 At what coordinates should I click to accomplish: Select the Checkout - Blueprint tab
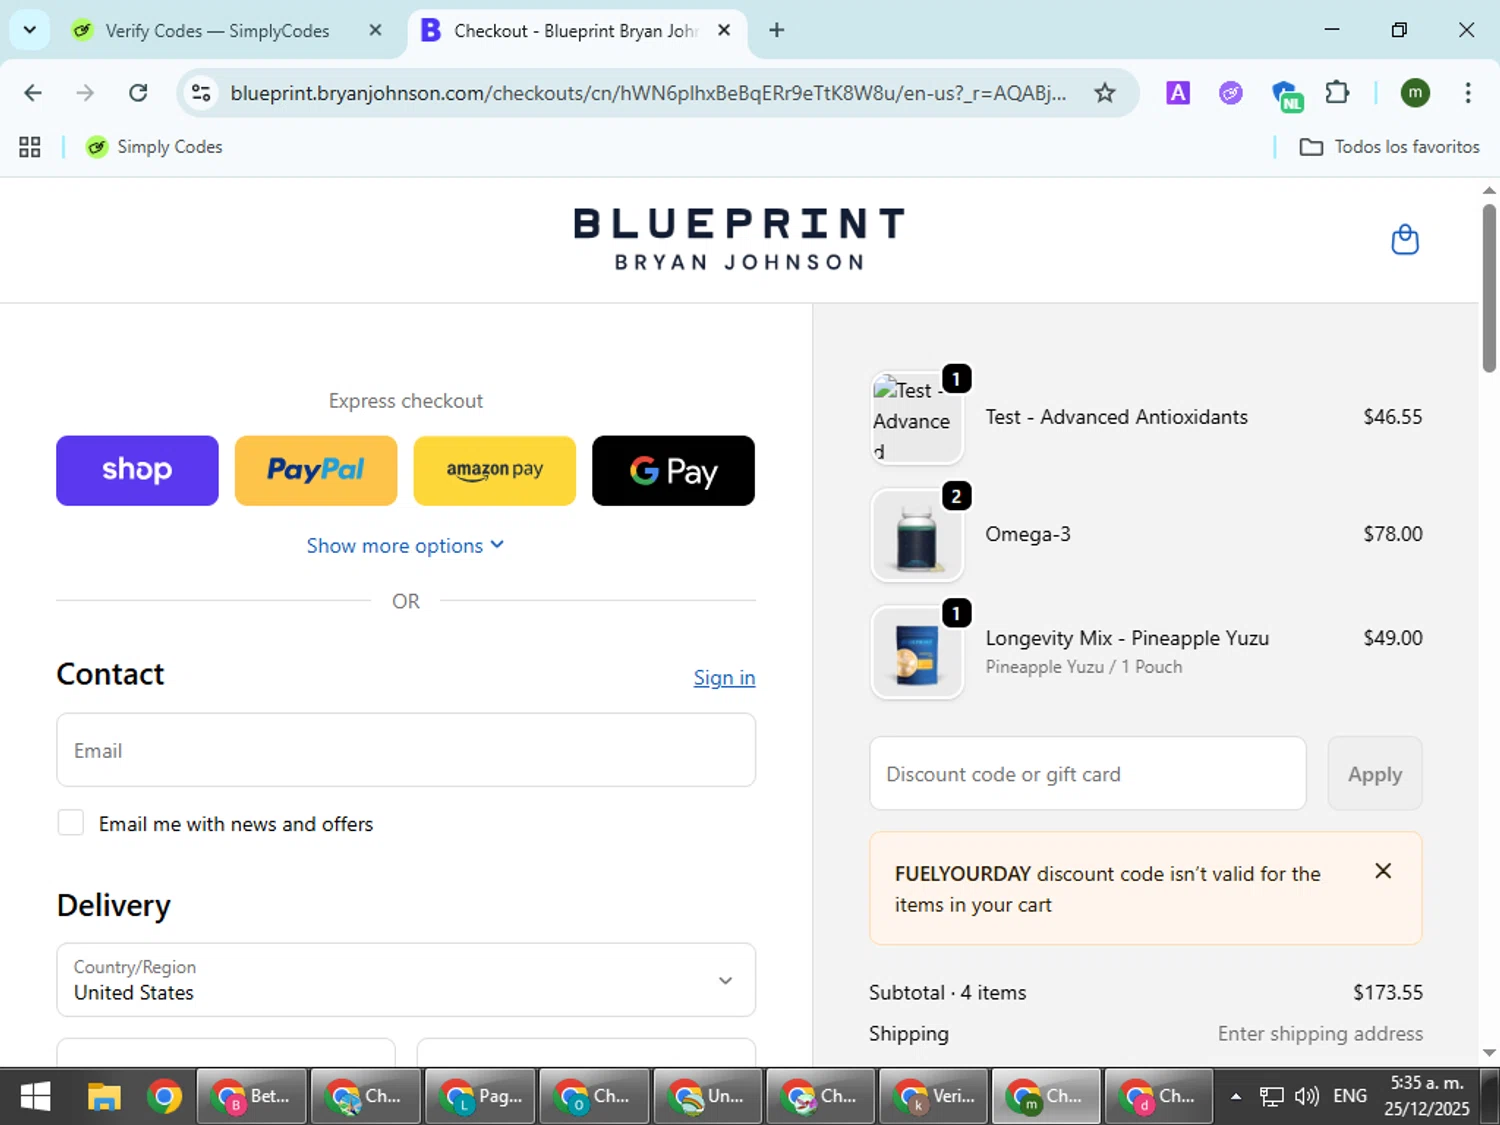(x=578, y=30)
